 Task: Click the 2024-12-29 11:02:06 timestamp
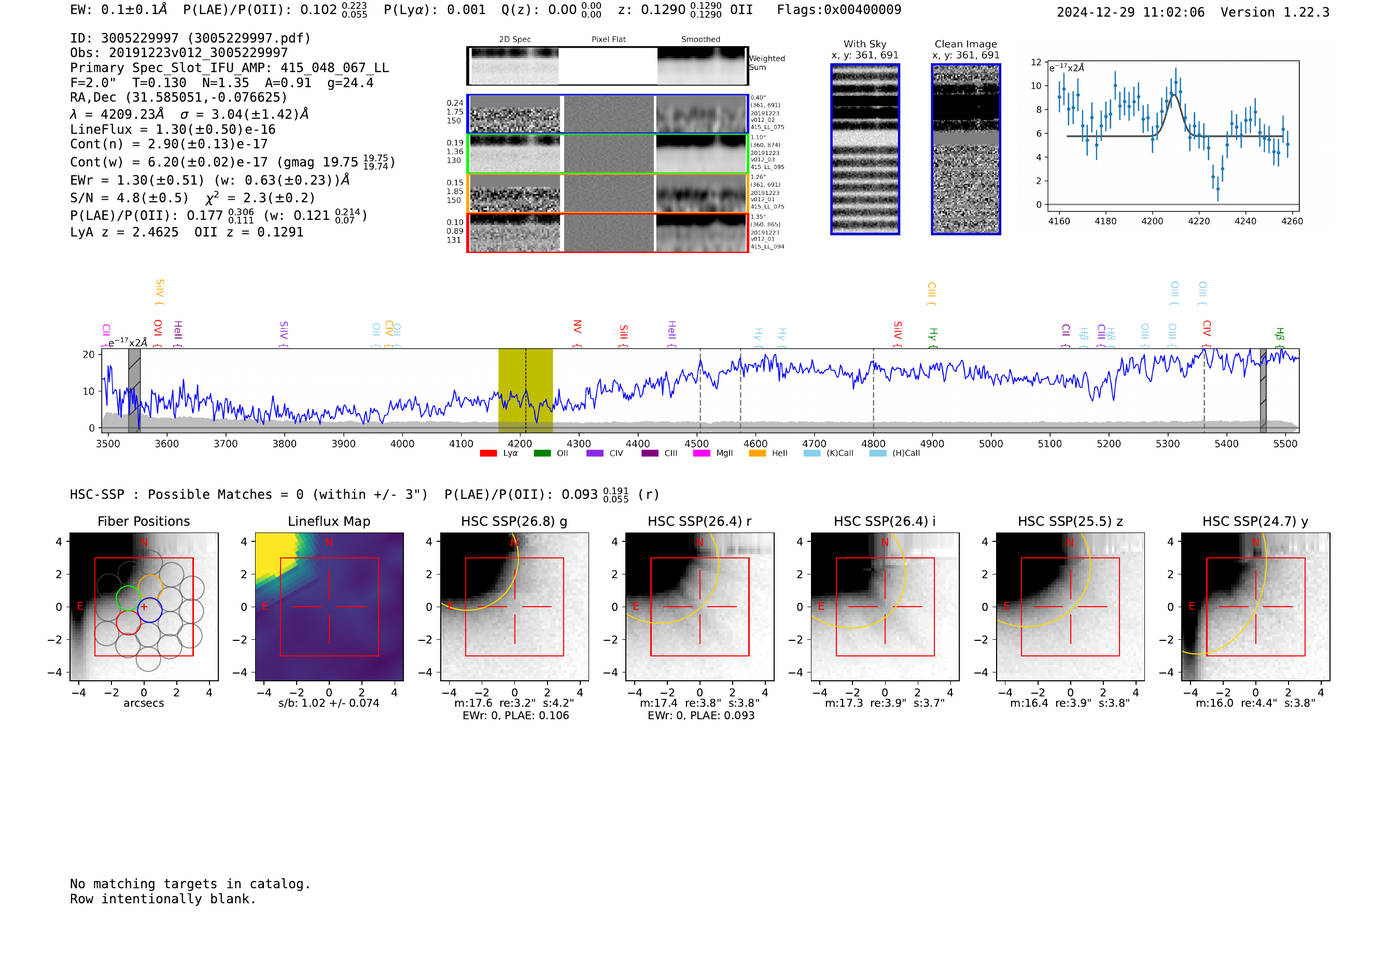(1131, 13)
